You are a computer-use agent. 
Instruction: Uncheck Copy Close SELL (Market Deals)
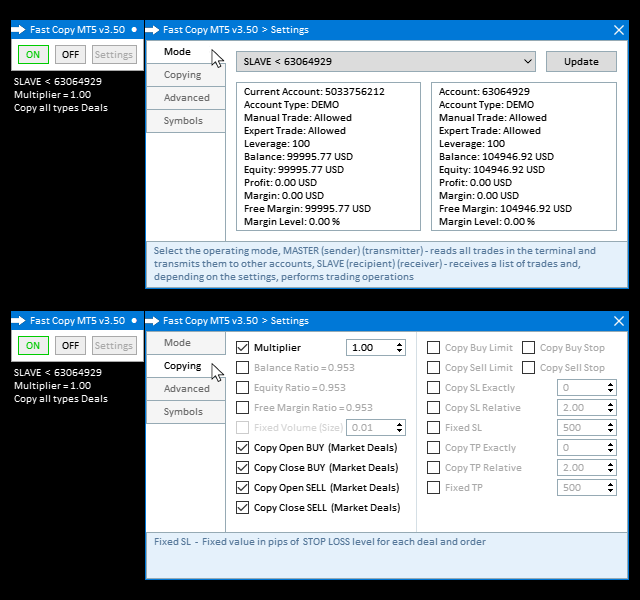coord(242,508)
